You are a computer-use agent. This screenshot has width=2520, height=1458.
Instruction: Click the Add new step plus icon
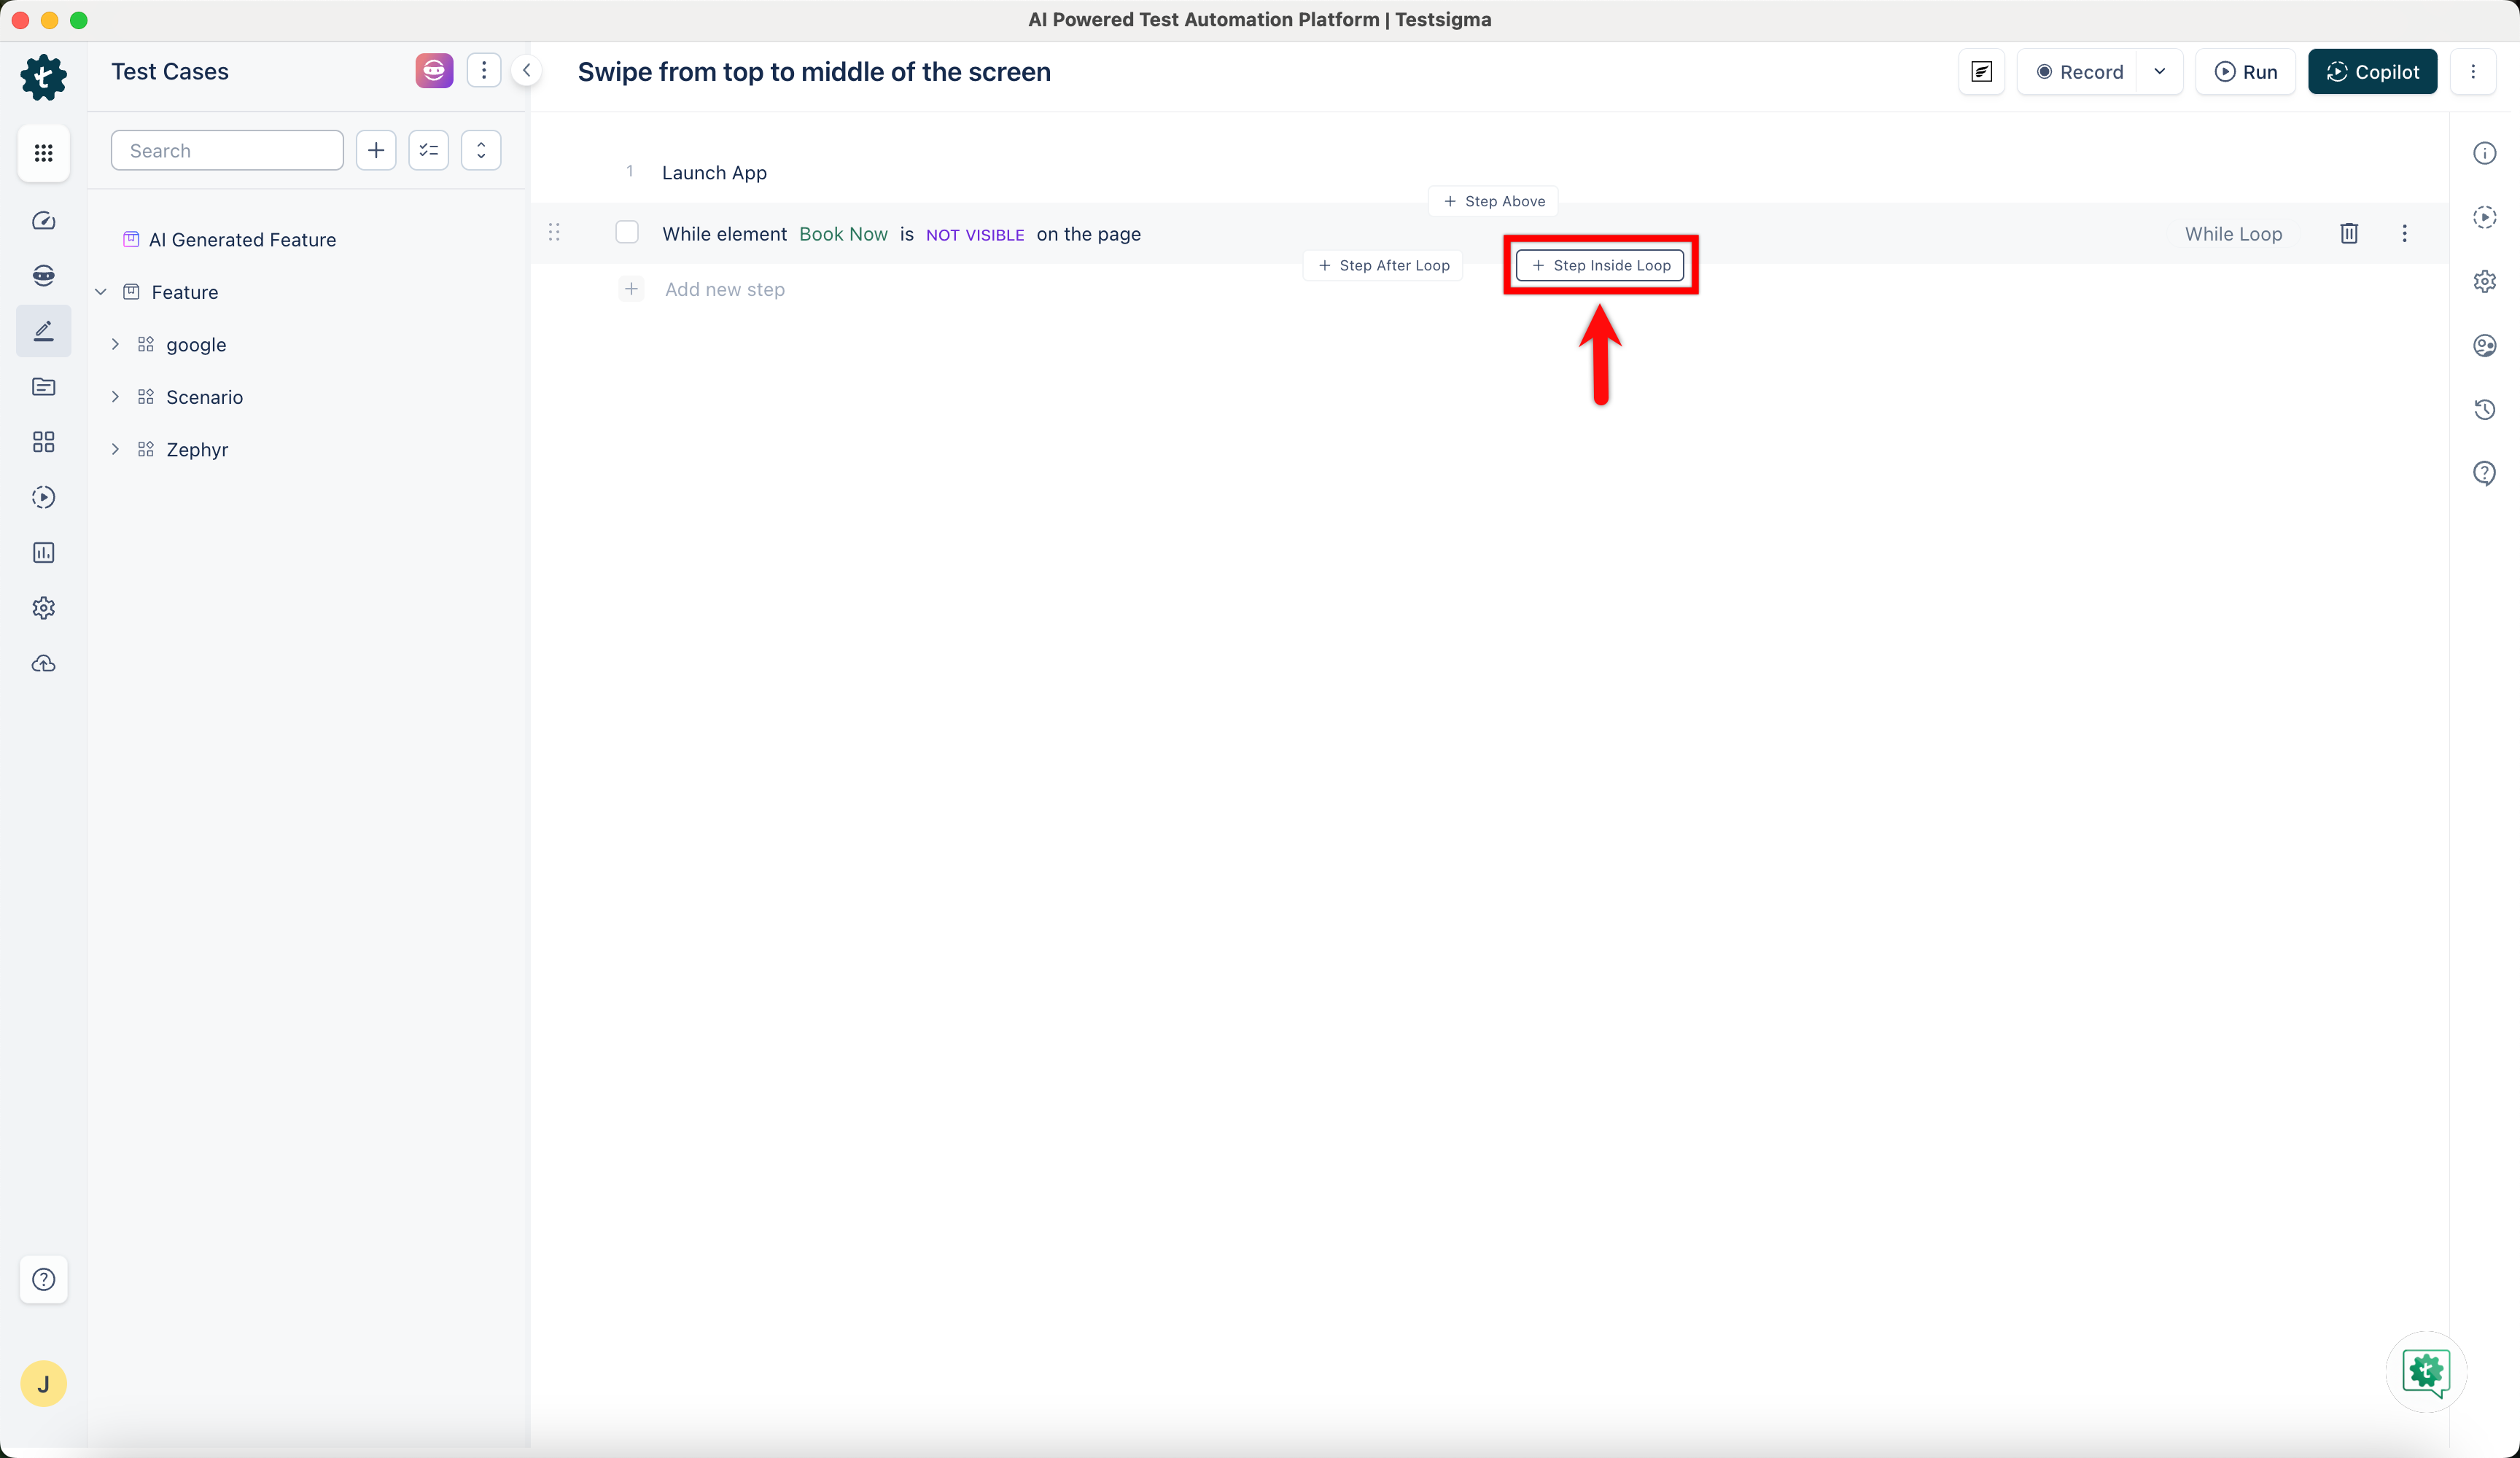point(631,289)
